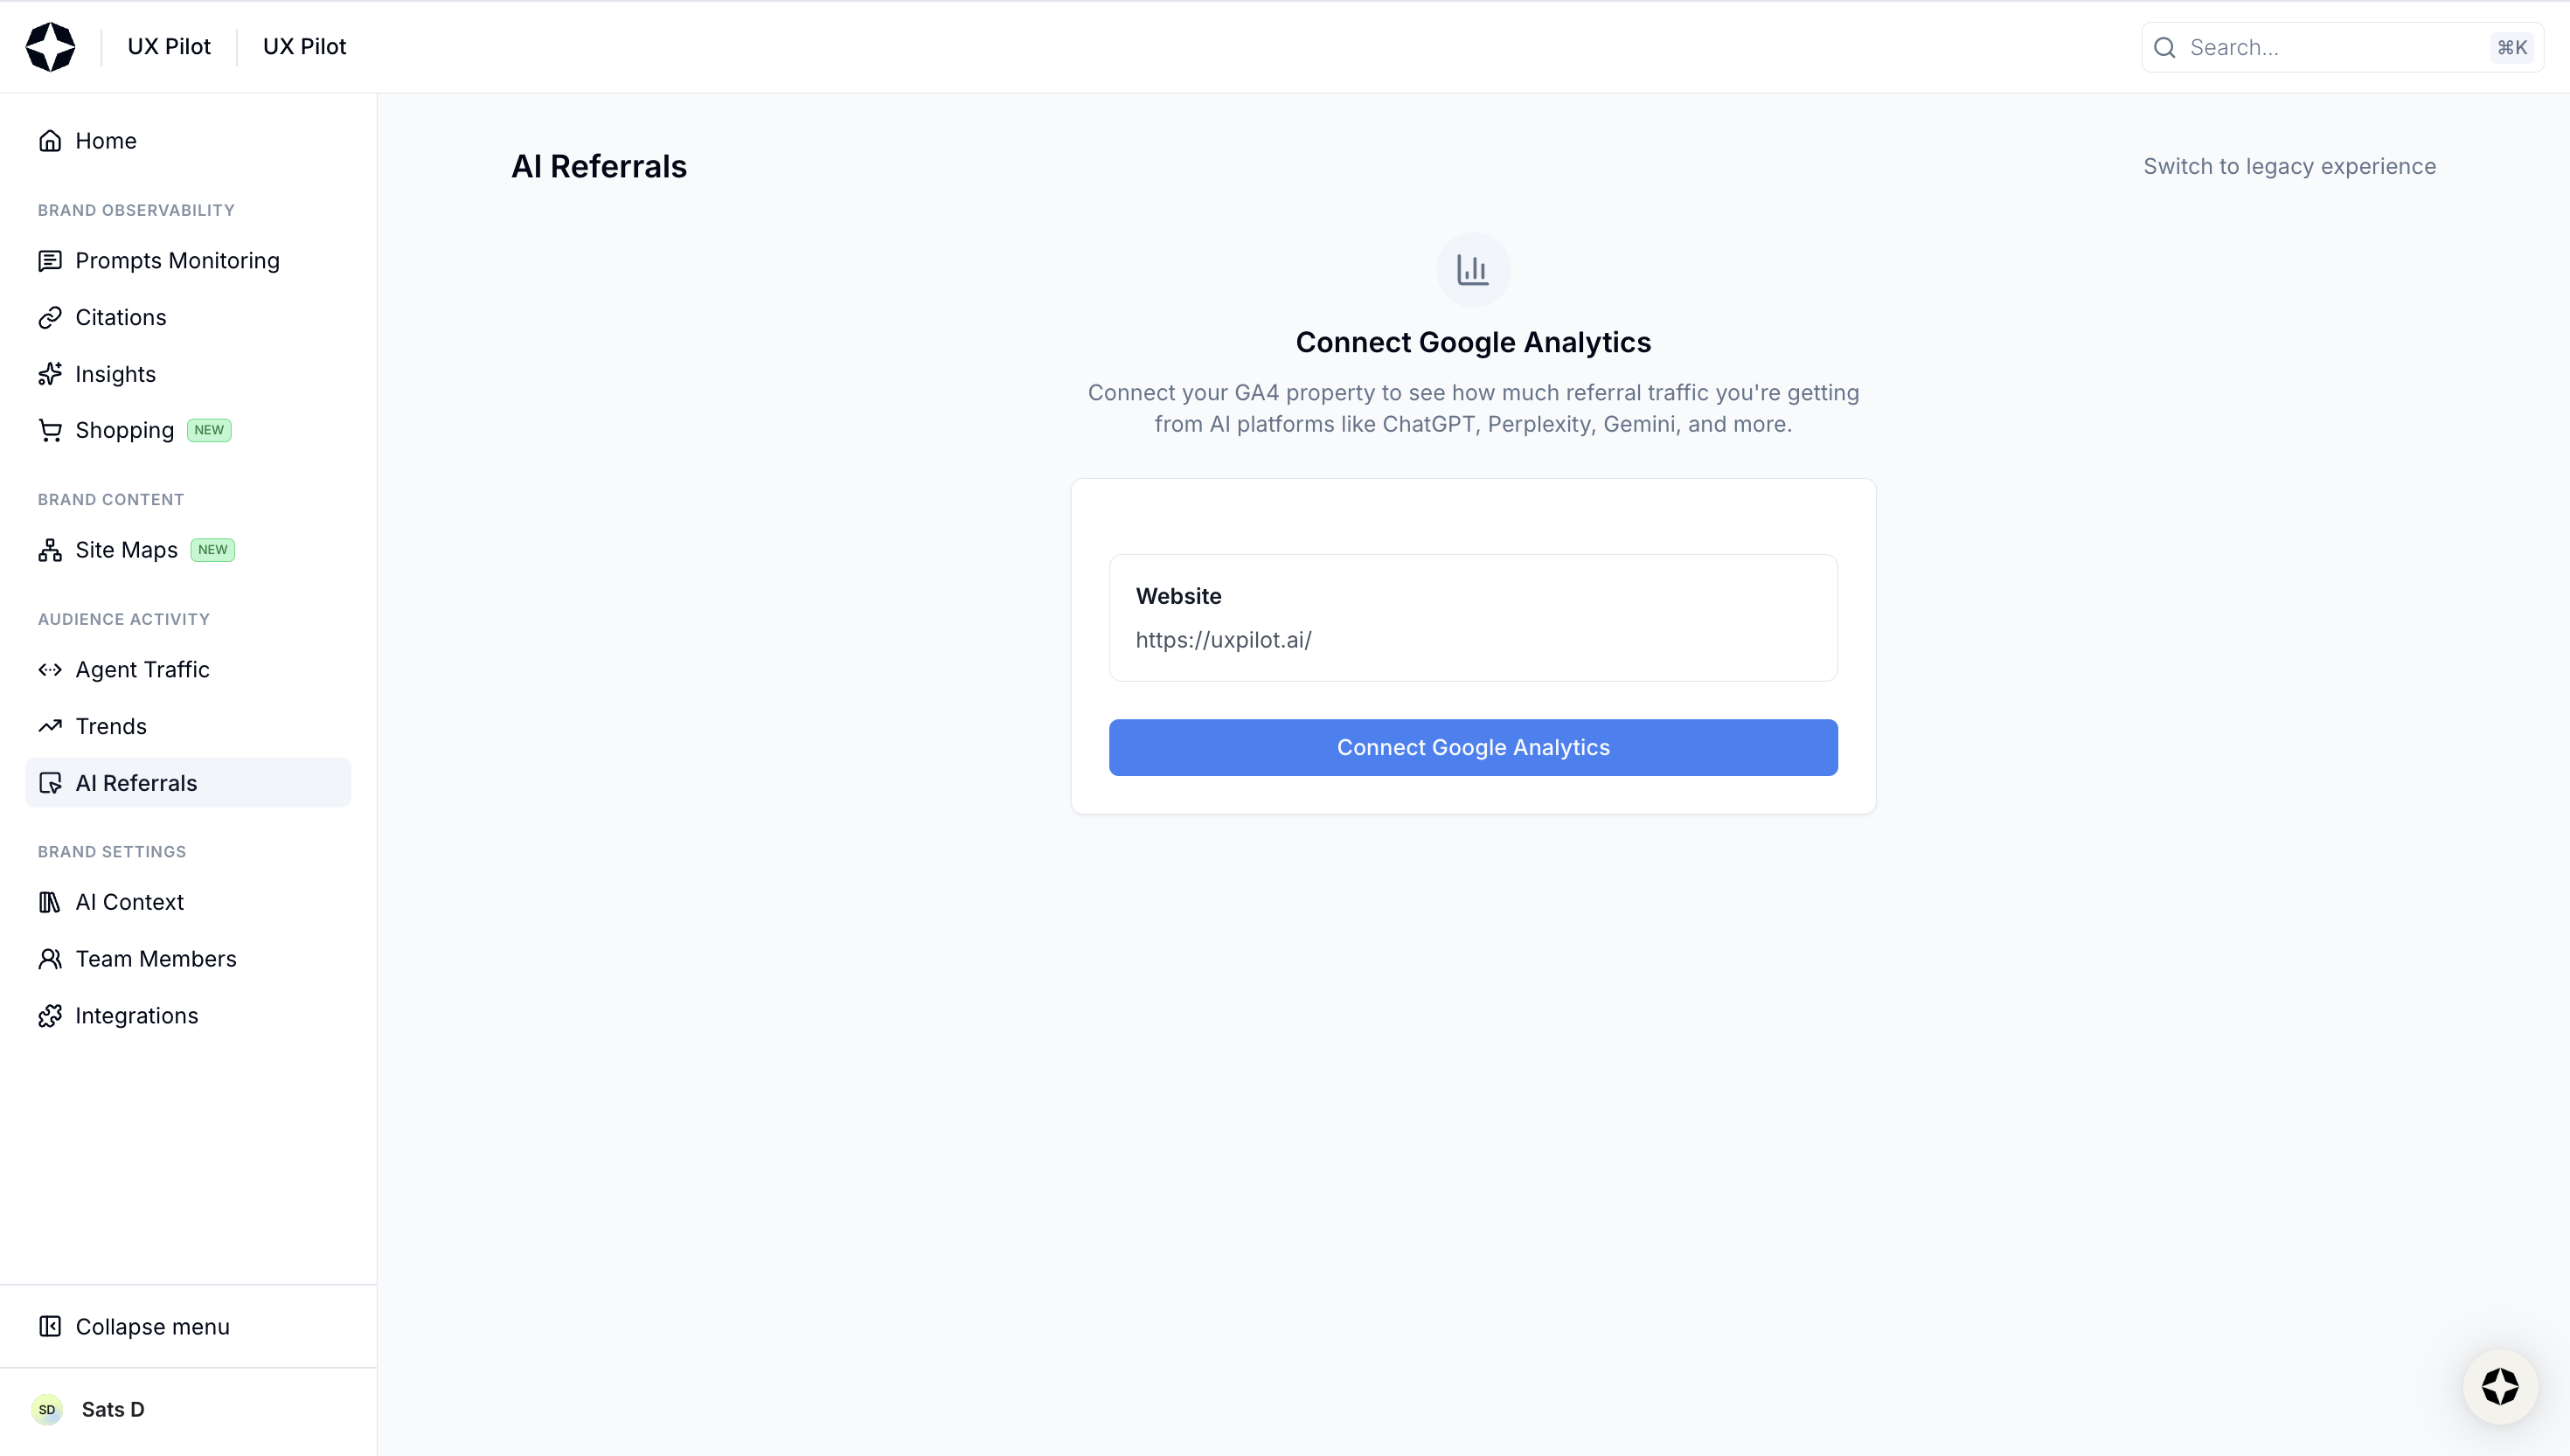2570x1456 pixels.
Task: Open the floating assistant button at bottom-right
Action: 2499,1387
